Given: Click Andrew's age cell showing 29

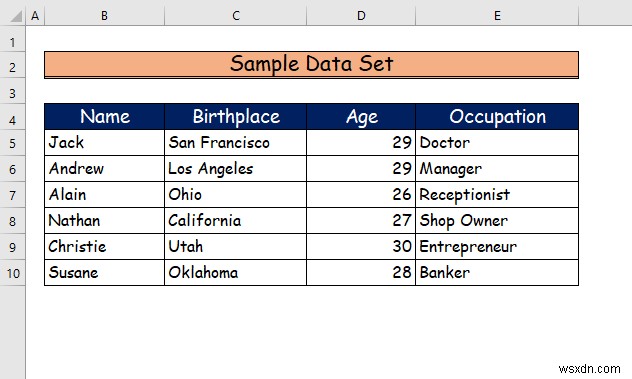Looking at the screenshot, I should tap(361, 169).
